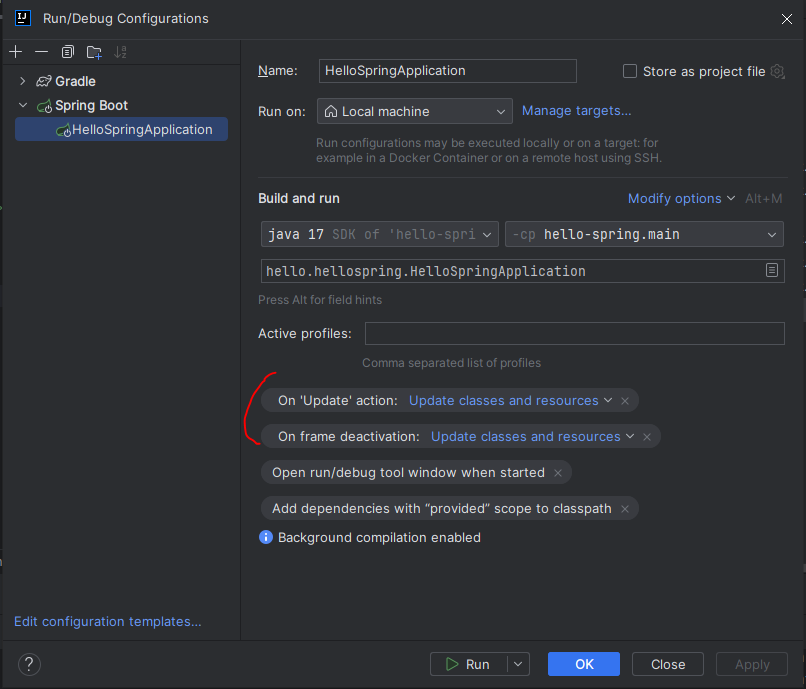Create a new configuration folder
Image resolution: width=806 pixels, height=689 pixels.
tap(94, 52)
